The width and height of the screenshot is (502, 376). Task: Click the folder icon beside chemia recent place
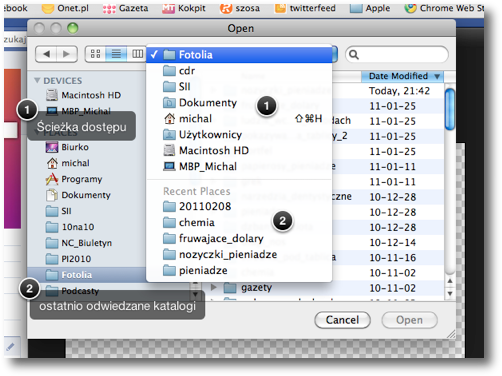pos(169,222)
